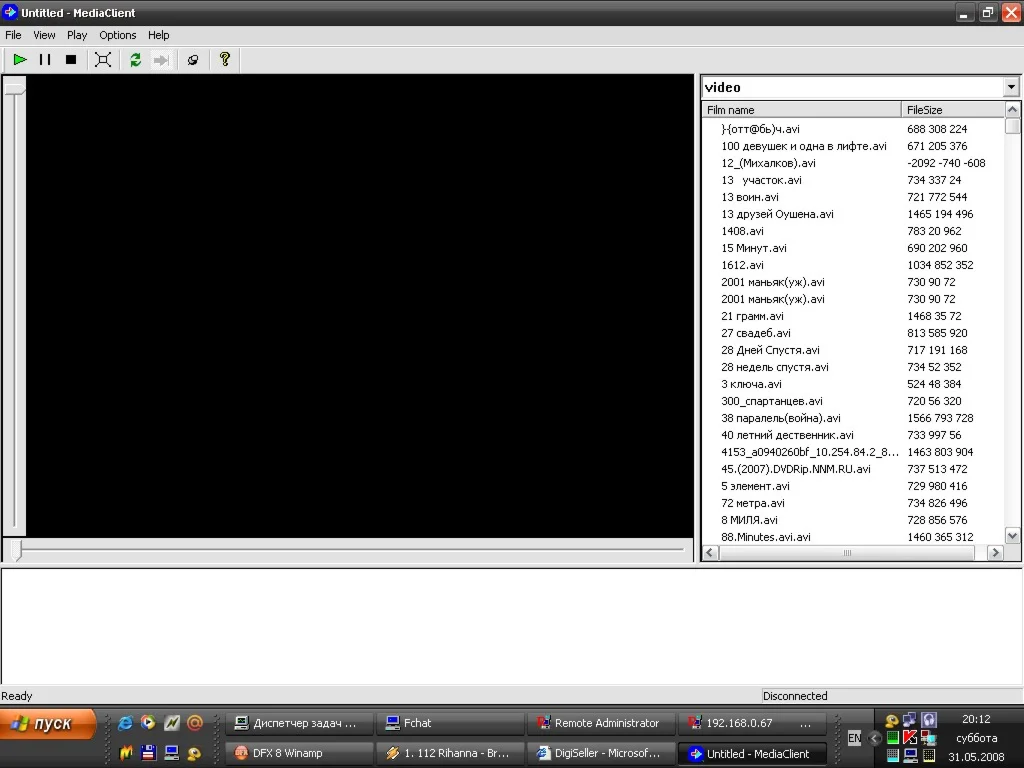Sort list by Film name column header

[x=800, y=110]
